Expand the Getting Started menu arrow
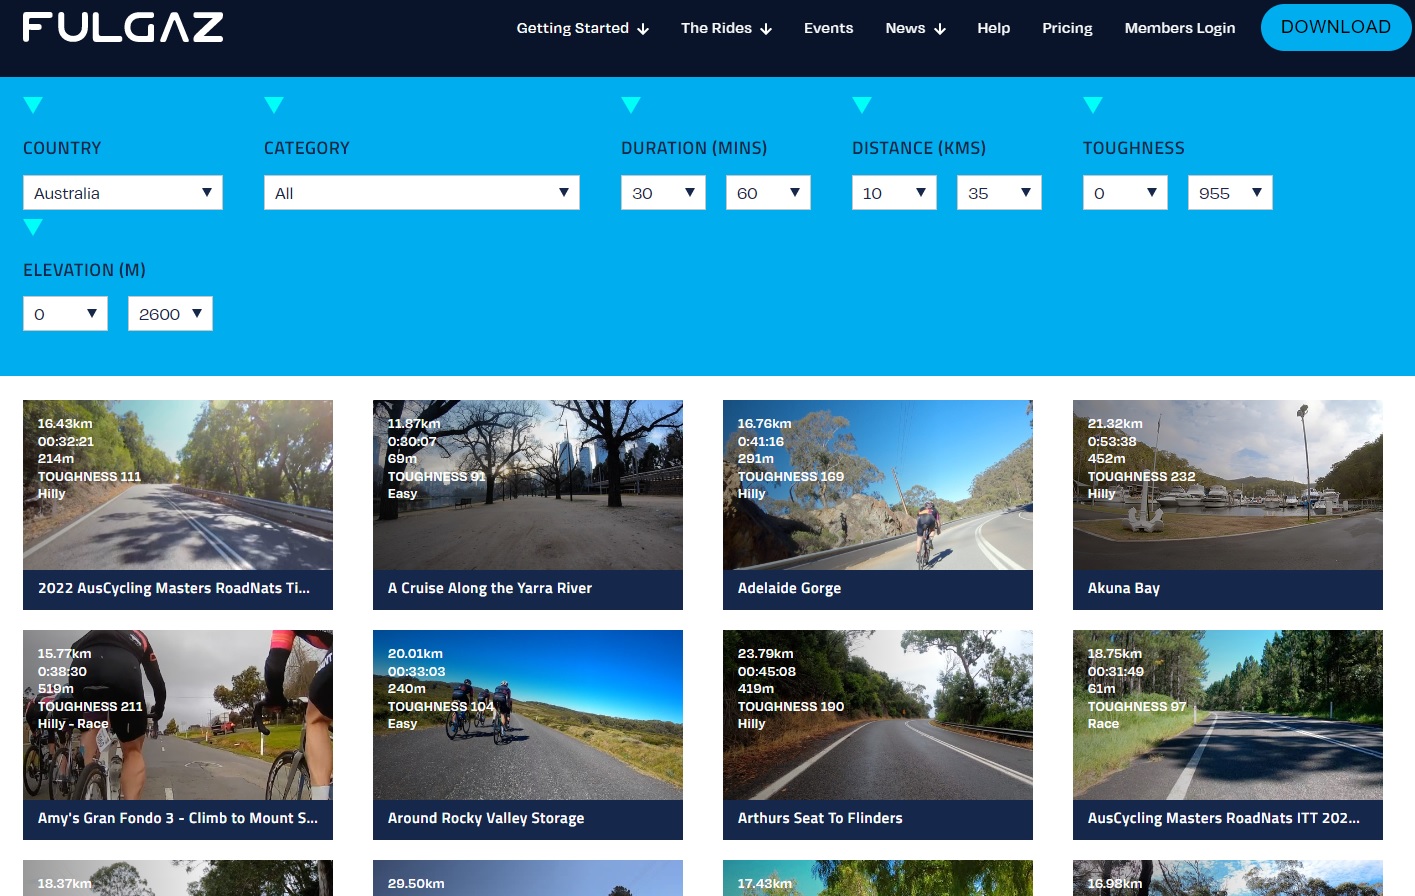The height and width of the screenshot is (896, 1415). 643,28
